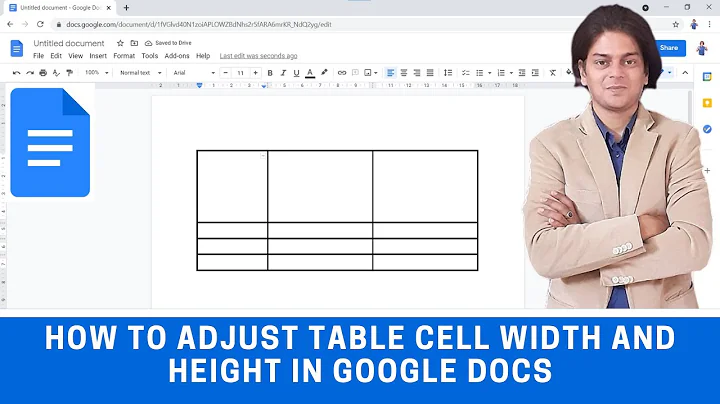This screenshot has width=720, height=404.
Task: Print the document using the printer icon
Action: (43, 73)
